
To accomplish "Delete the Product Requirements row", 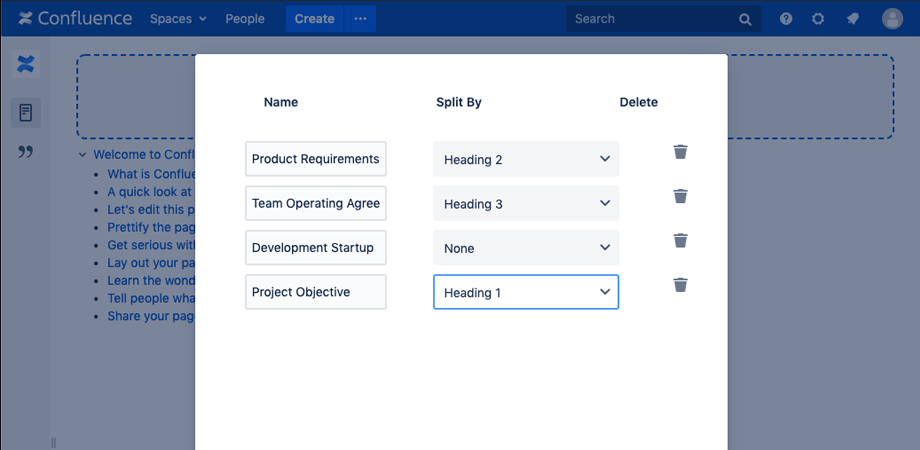I will 680,152.
